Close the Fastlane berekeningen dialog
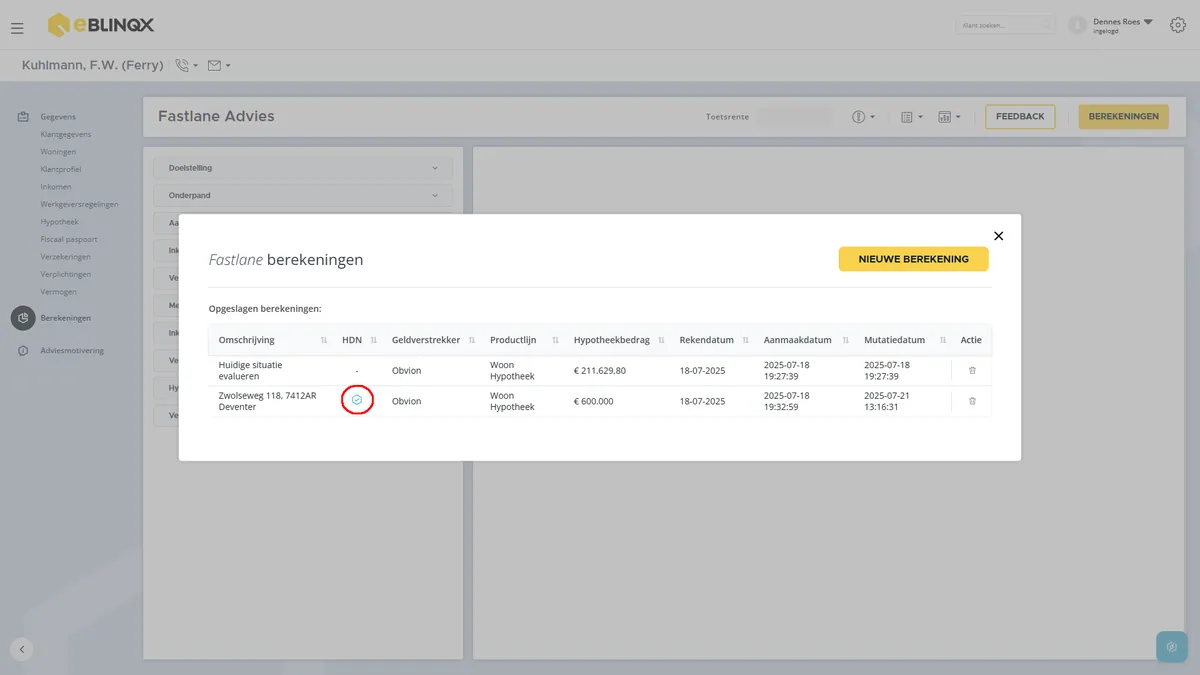This screenshot has width=1200, height=675. 998,236
